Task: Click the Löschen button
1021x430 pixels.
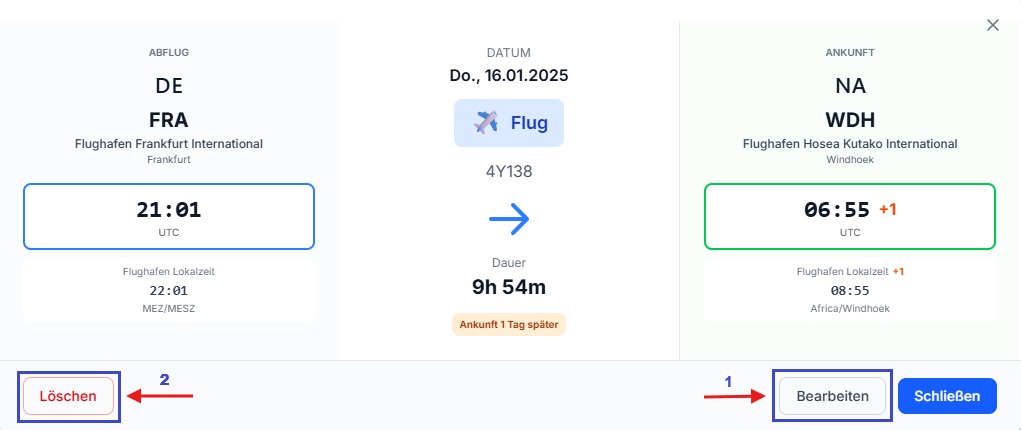Action: (x=68, y=396)
